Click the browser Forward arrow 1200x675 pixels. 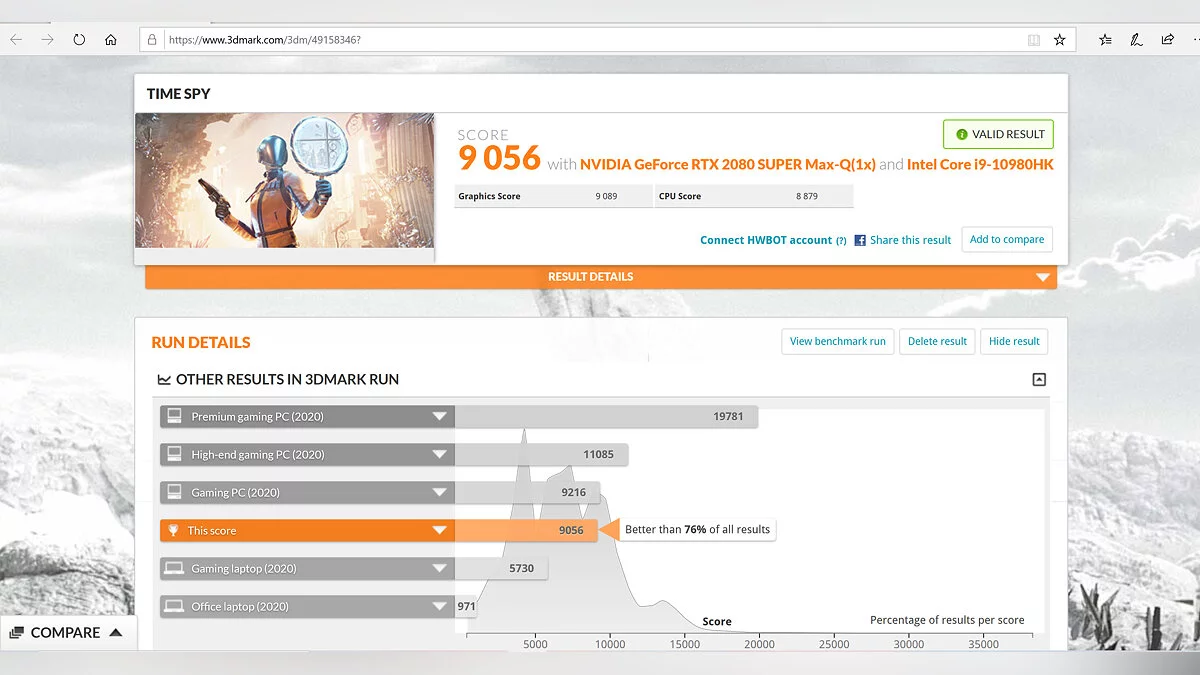[47, 40]
